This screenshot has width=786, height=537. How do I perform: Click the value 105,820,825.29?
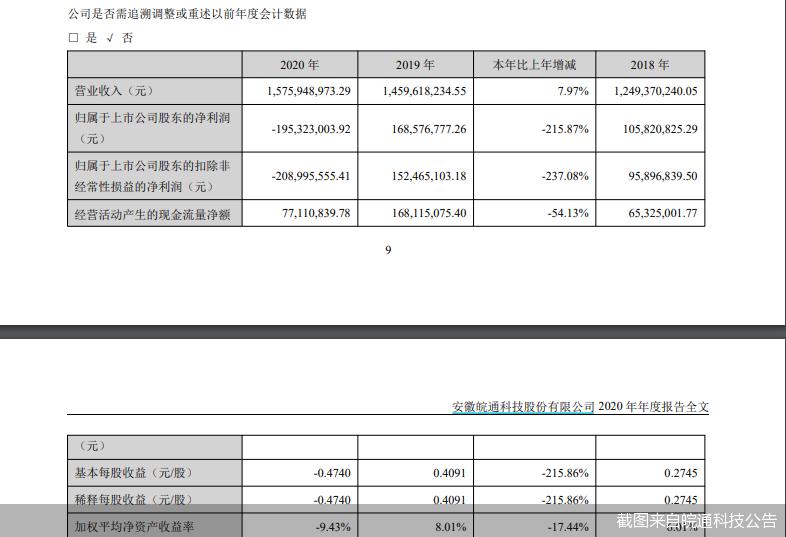(x=660, y=129)
